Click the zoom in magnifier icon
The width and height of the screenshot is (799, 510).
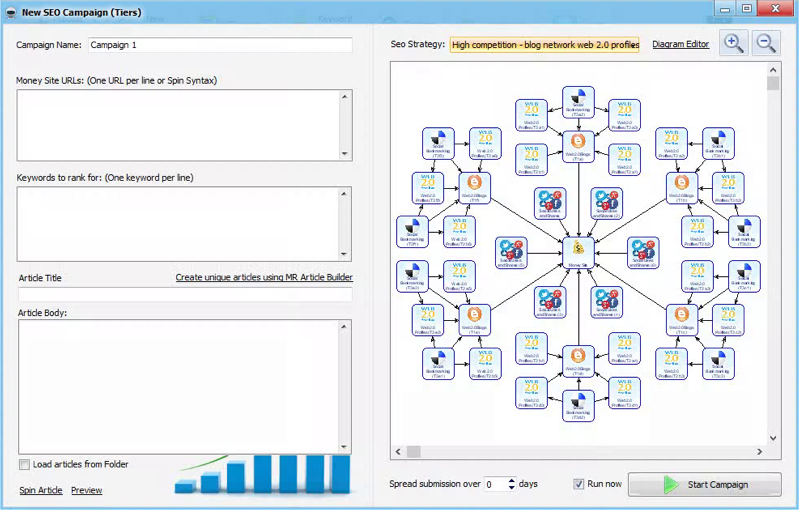[734, 43]
